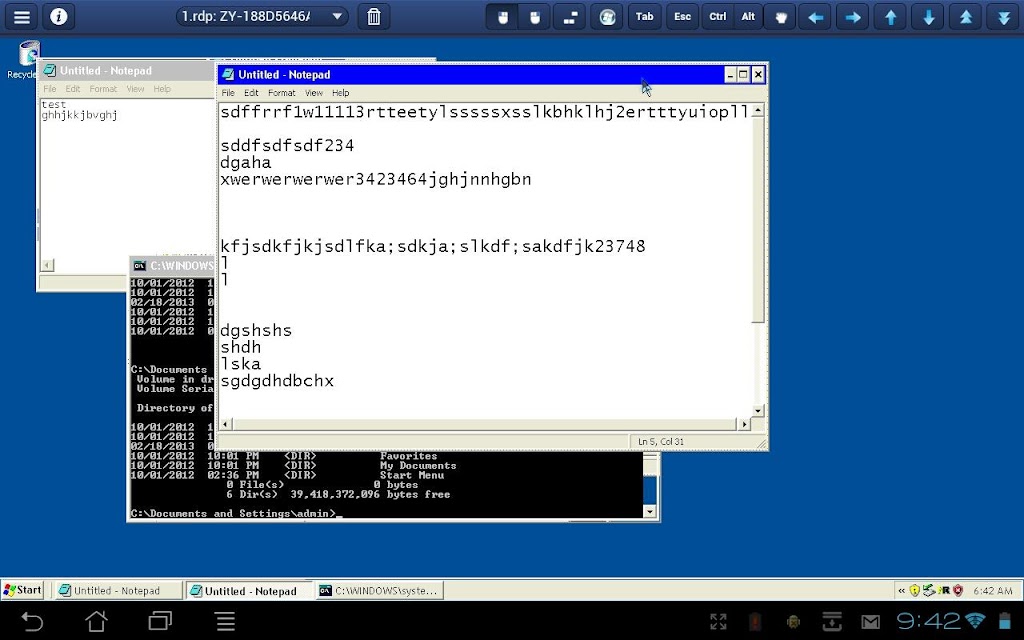Image resolution: width=1024 pixels, height=640 pixels.
Task: Open the info button in the top bar
Action: pos(59,16)
